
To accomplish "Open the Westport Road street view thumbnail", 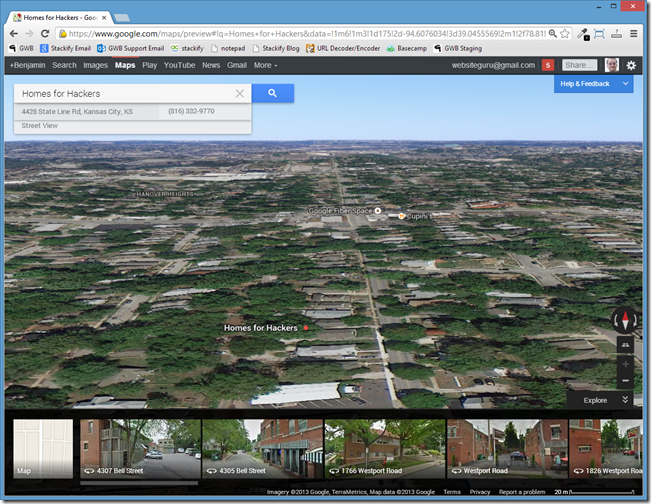I will (507, 448).
